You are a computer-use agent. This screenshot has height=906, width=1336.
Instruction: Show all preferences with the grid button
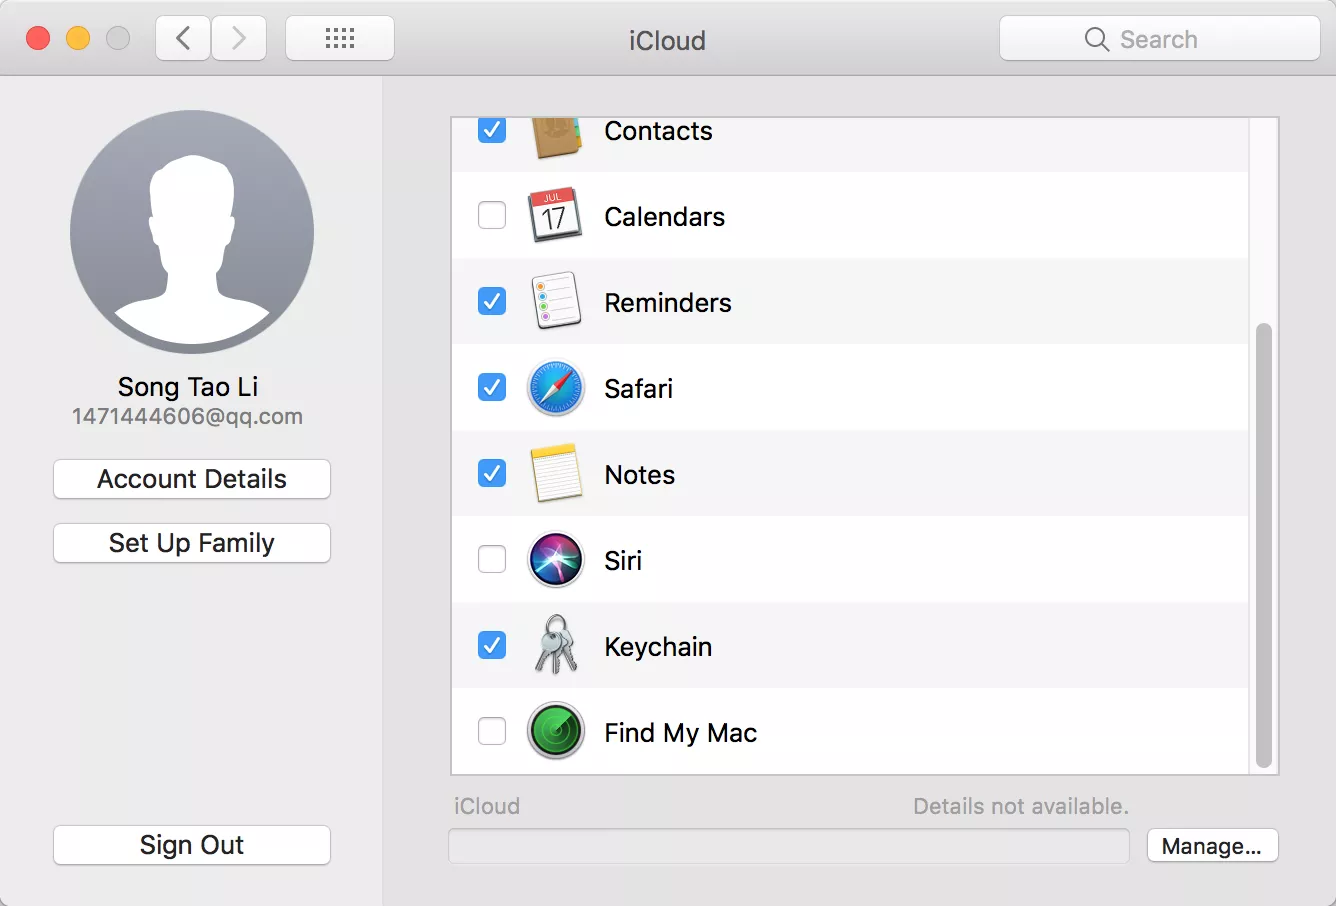pyautogui.click(x=340, y=39)
